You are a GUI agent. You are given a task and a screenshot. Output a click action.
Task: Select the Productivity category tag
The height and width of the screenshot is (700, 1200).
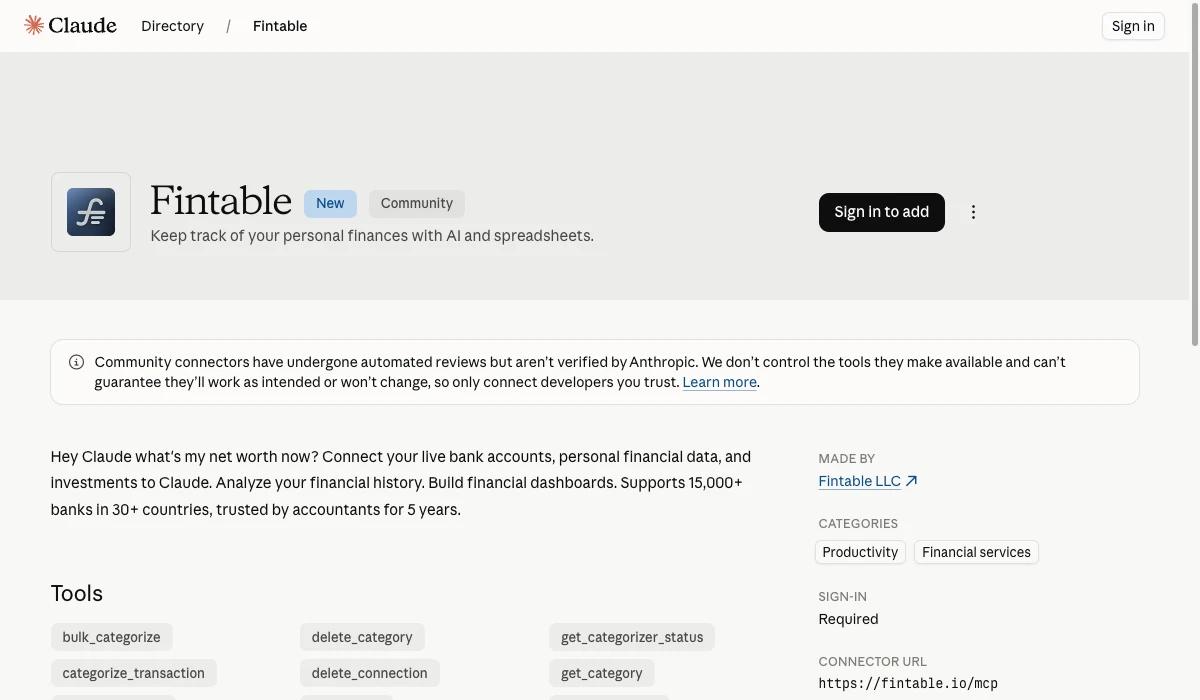tap(860, 552)
